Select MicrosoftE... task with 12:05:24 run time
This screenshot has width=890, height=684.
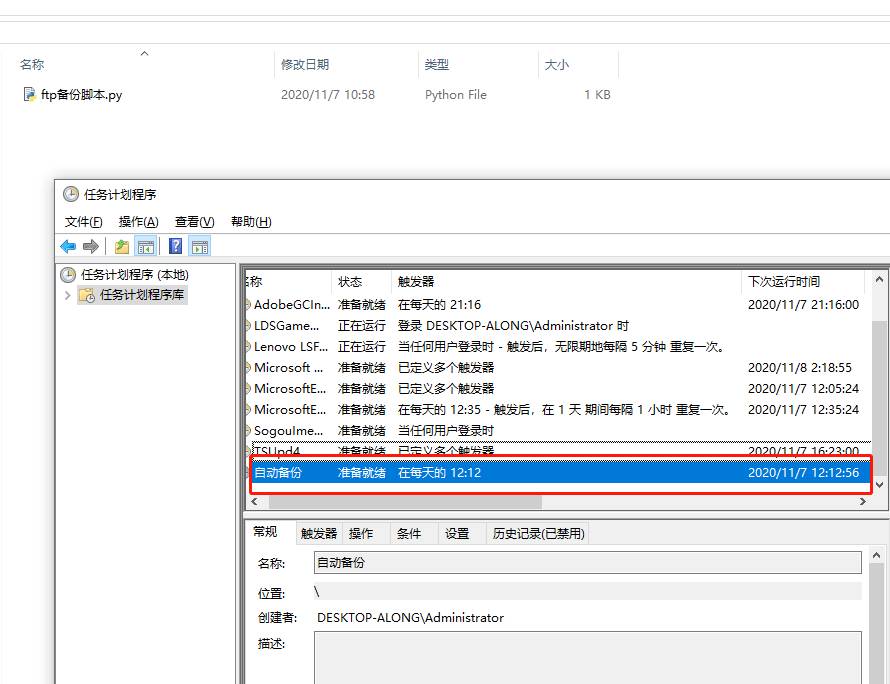click(559, 389)
